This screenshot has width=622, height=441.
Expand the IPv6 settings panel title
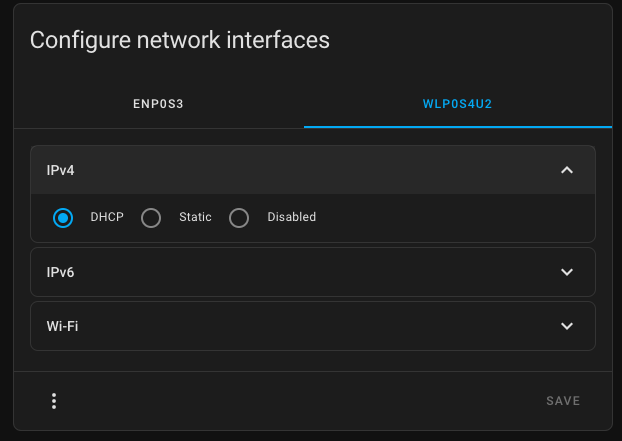click(x=61, y=272)
